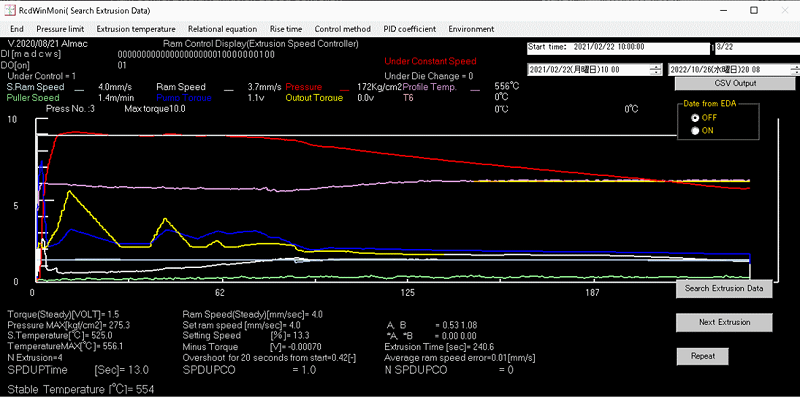Click the end date spinner arrows
800x398 pixels.
794,69
